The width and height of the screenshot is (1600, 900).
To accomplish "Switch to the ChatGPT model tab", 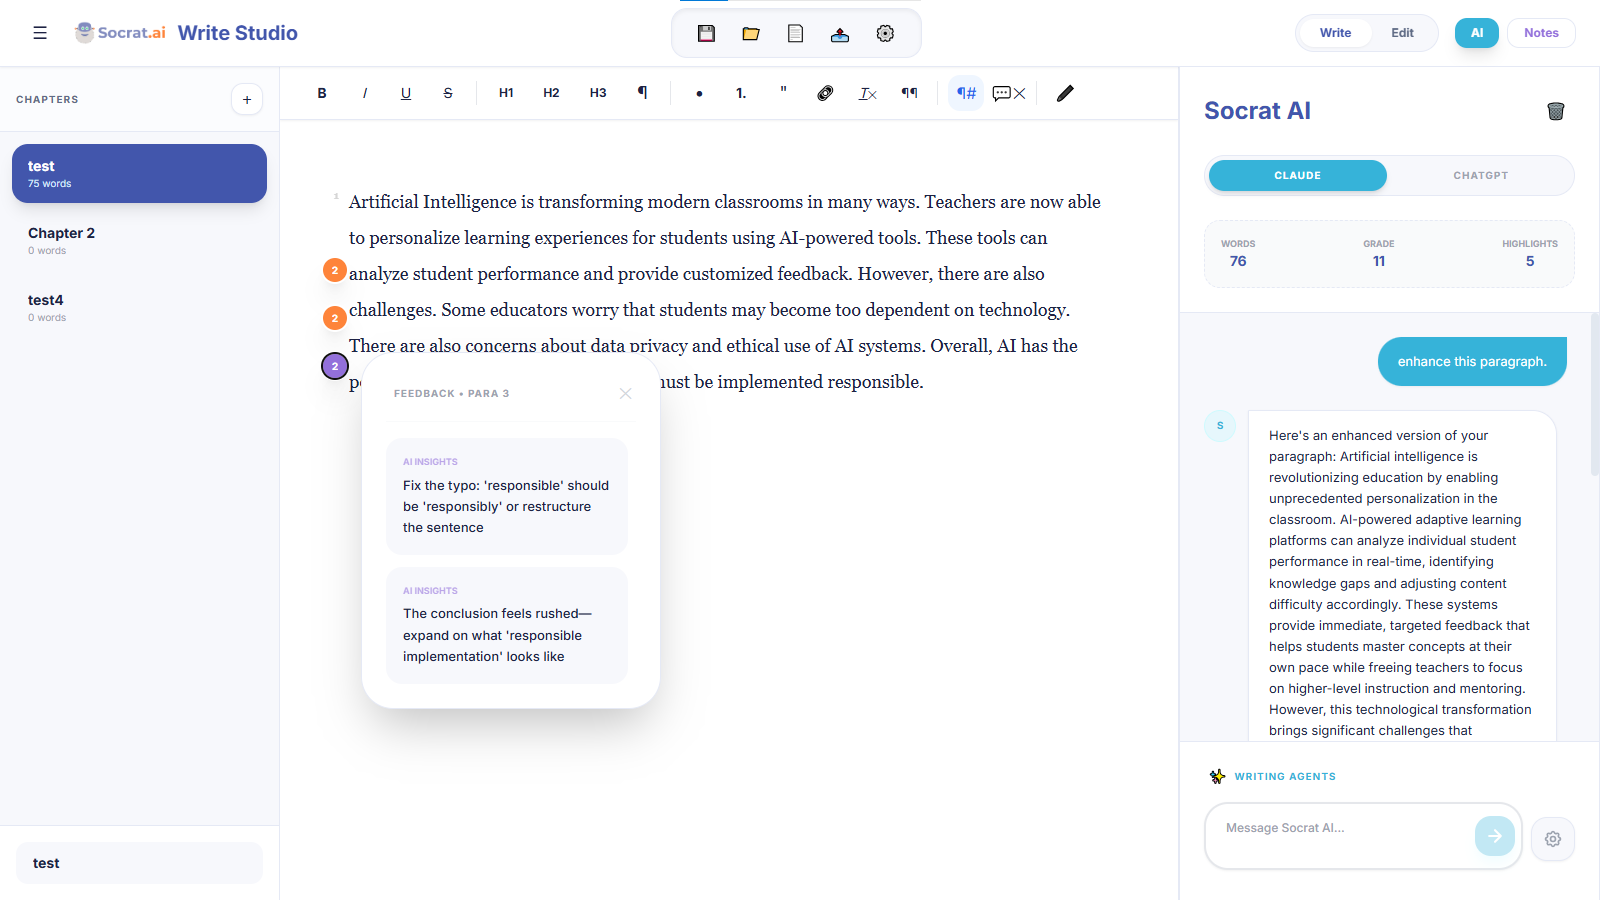I will (x=1480, y=176).
